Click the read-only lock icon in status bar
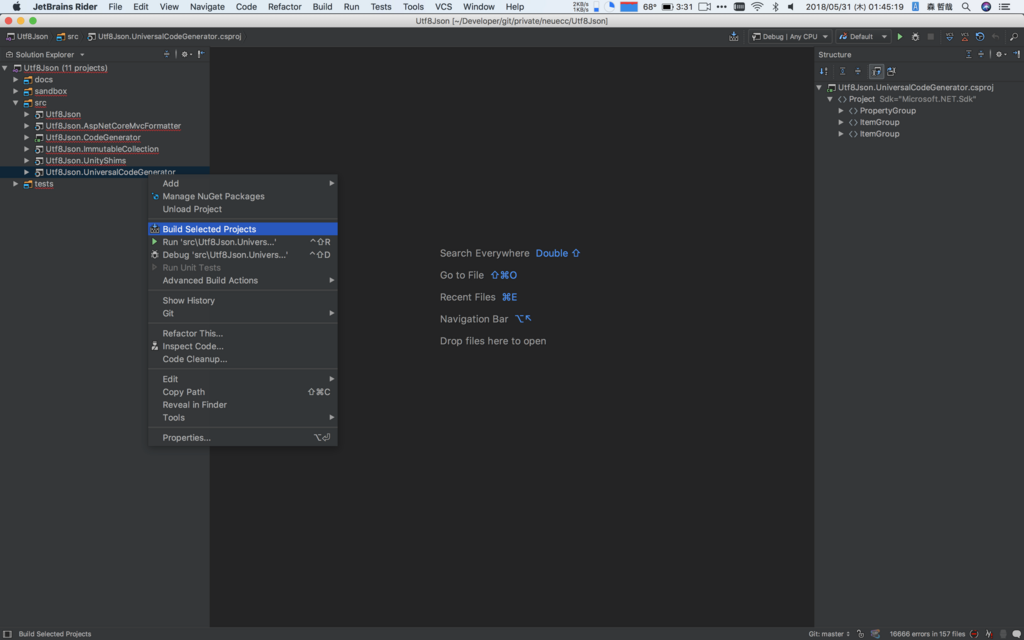Viewport: 1024px width, 640px height. tap(860, 633)
